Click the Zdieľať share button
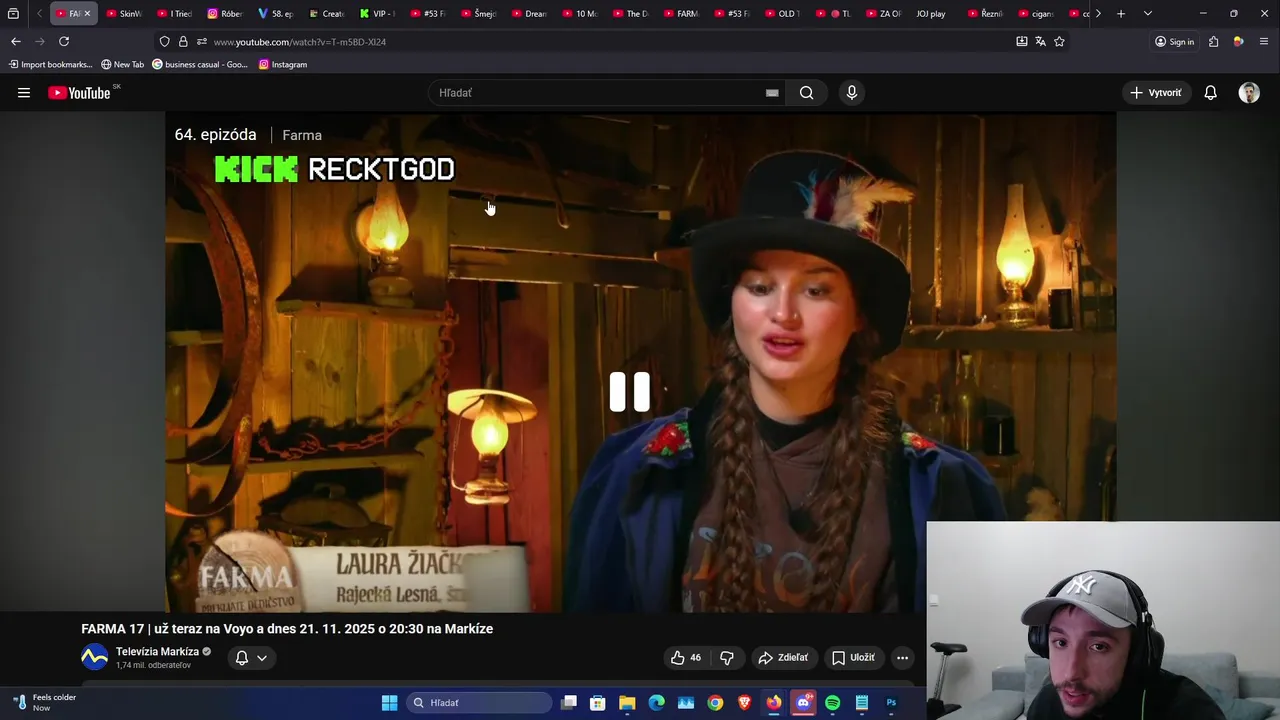The width and height of the screenshot is (1280, 720). 783,658
